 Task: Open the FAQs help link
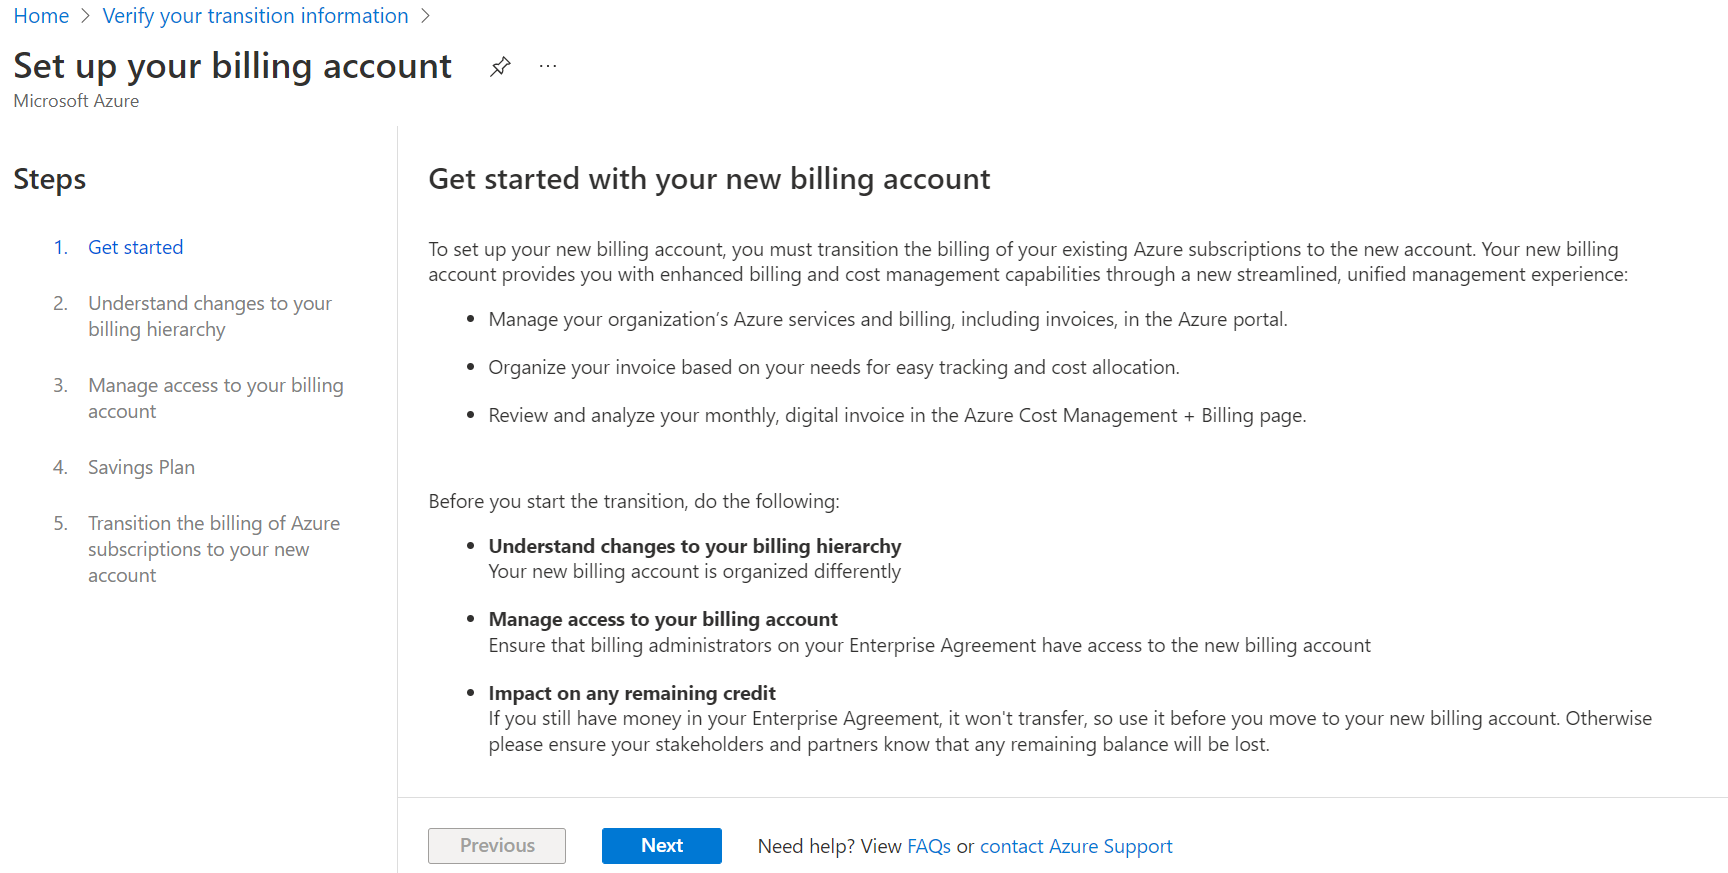[x=928, y=846]
